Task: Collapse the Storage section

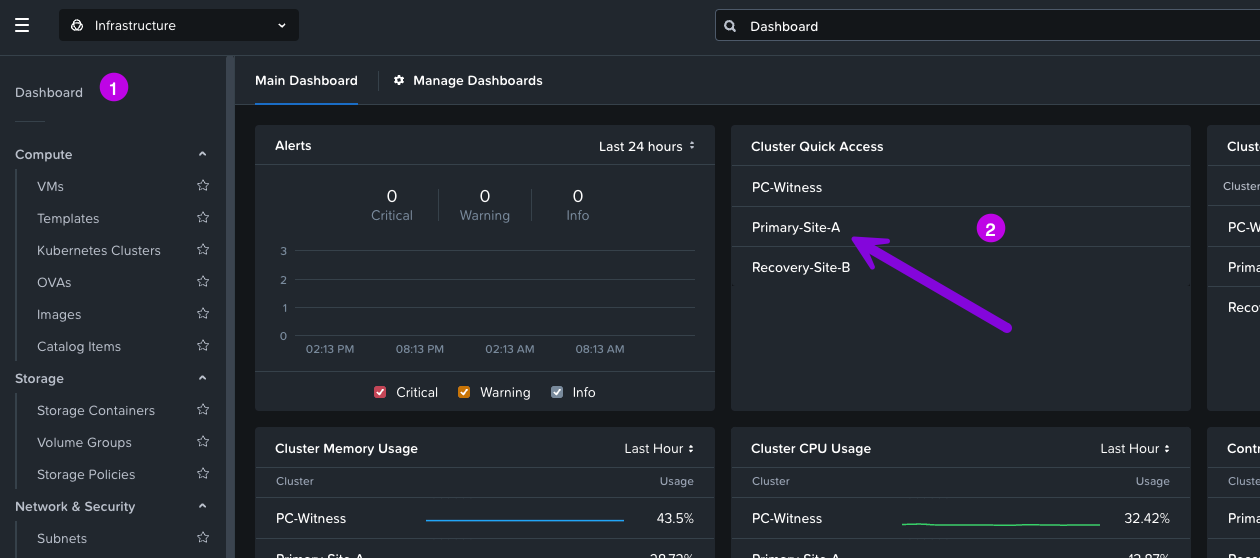Action: click(203, 378)
